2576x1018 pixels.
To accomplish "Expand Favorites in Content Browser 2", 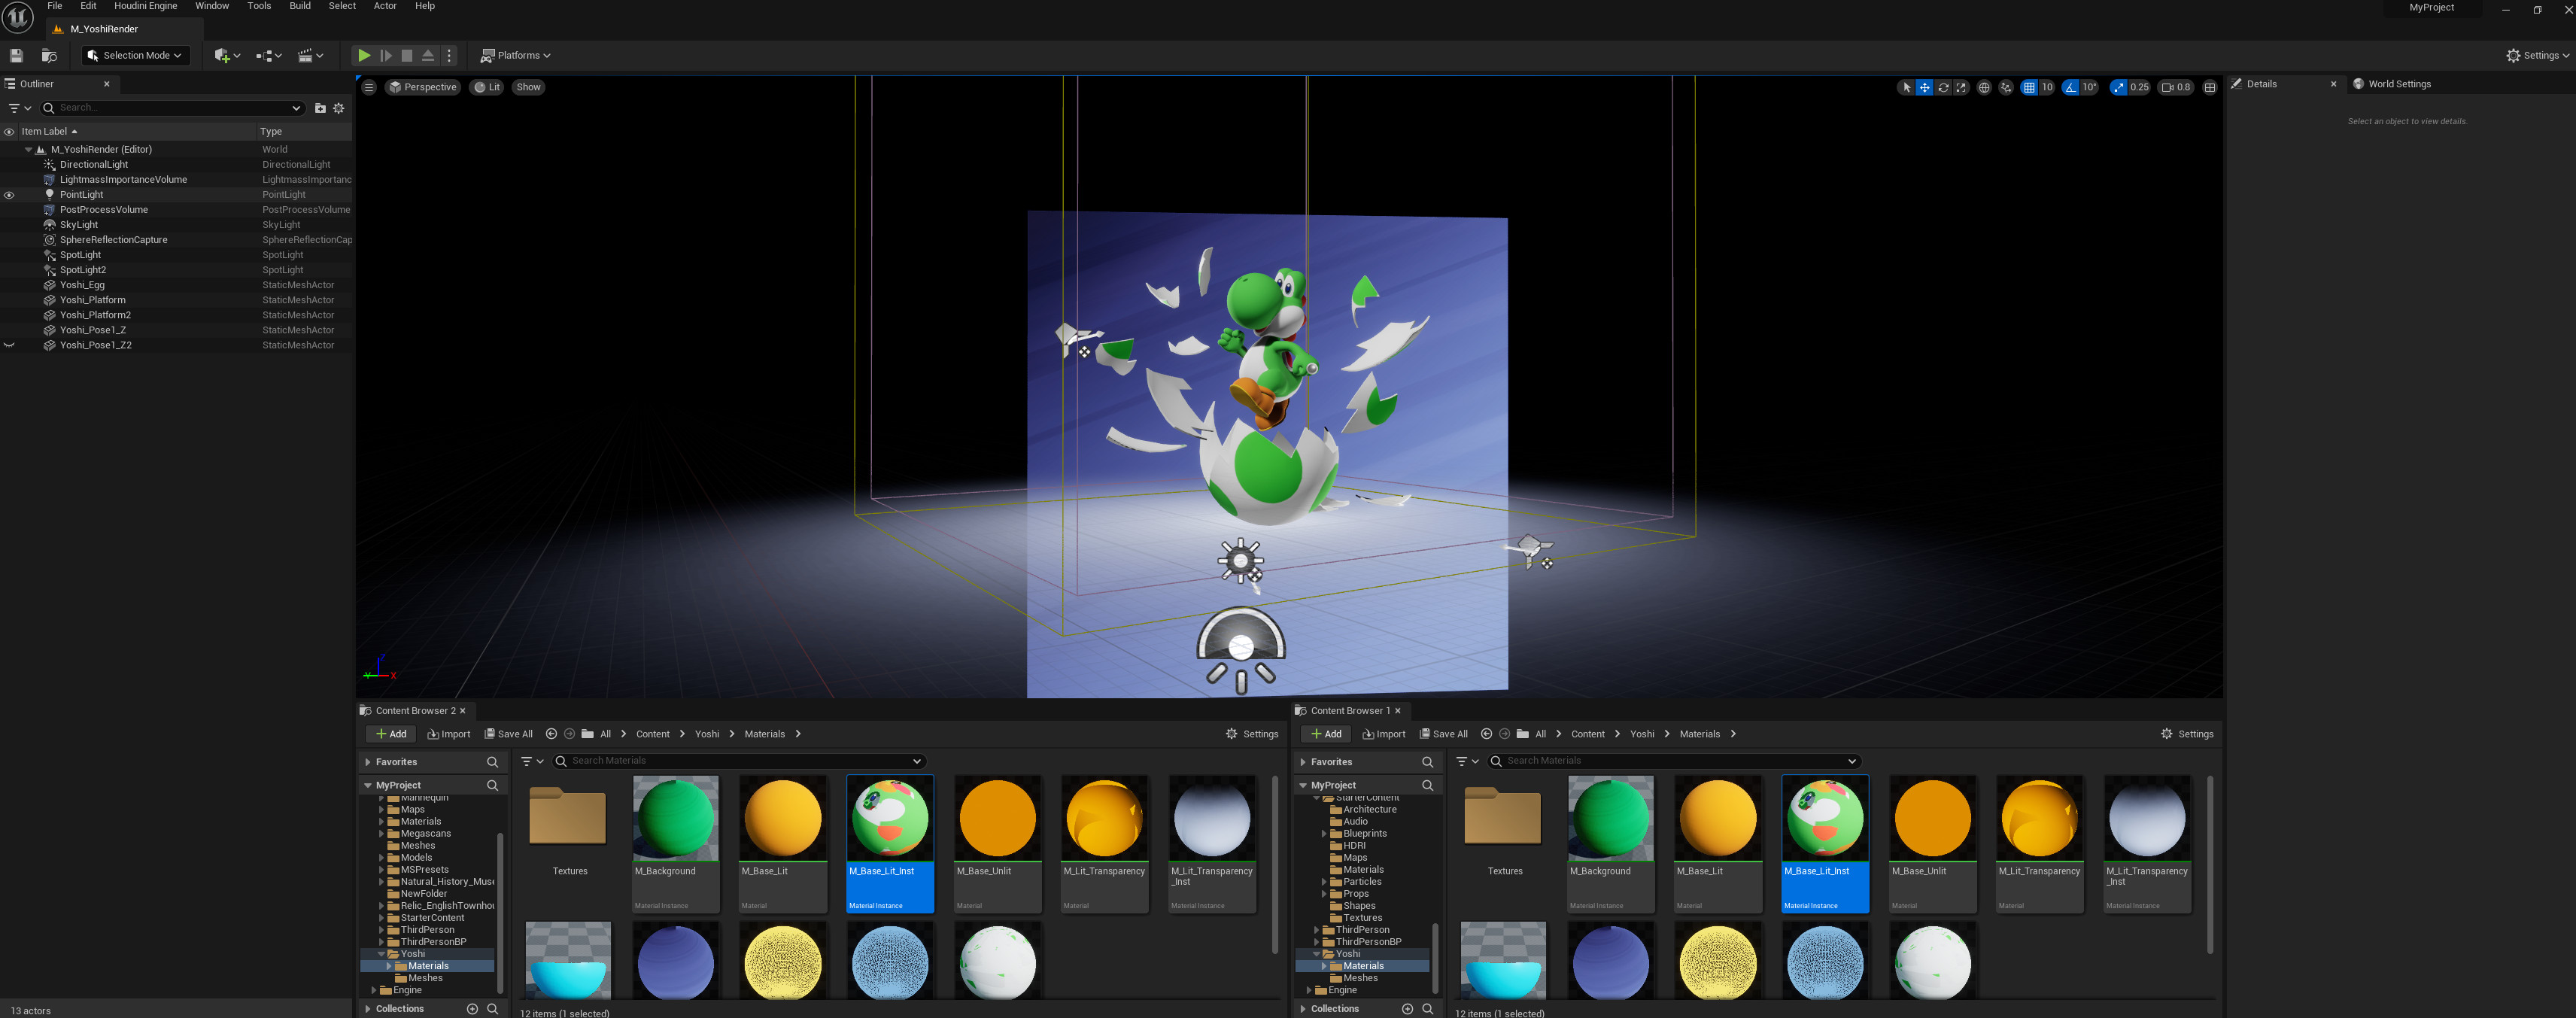I will (368, 762).
